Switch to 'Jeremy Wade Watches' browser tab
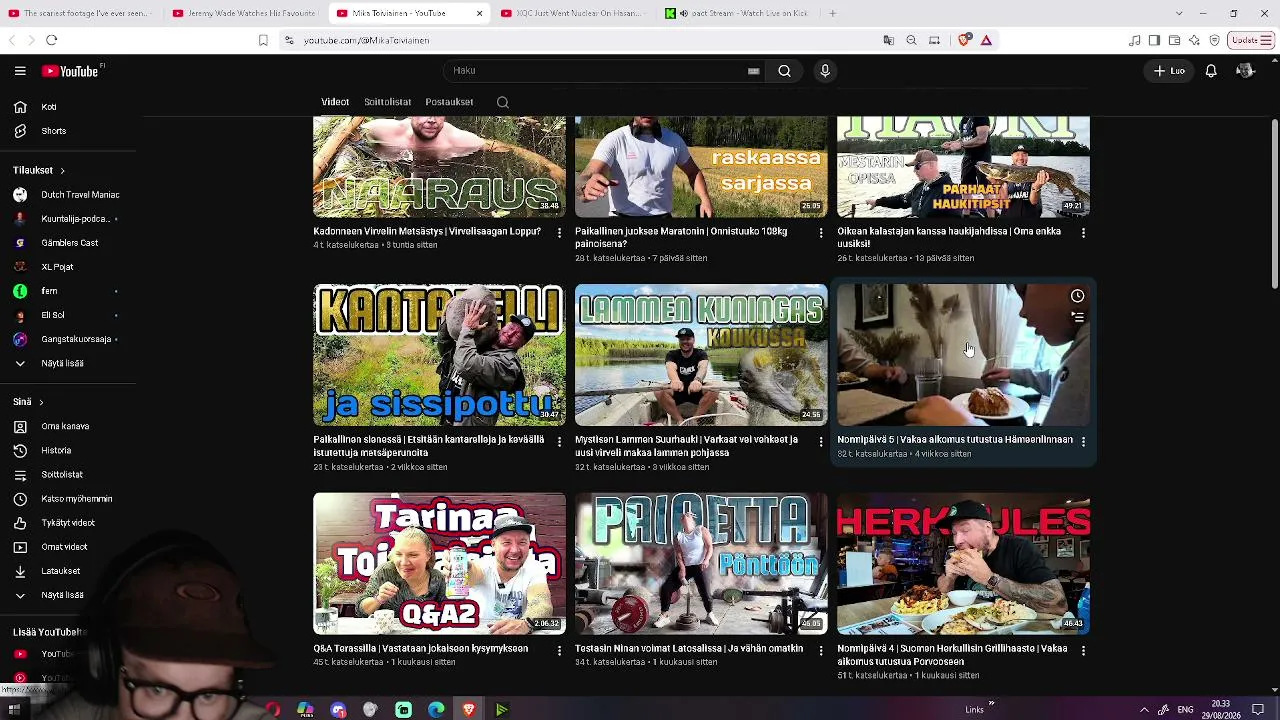Viewport: 1280px width, 720px height. pyautogui.click(x=245, y=13)
